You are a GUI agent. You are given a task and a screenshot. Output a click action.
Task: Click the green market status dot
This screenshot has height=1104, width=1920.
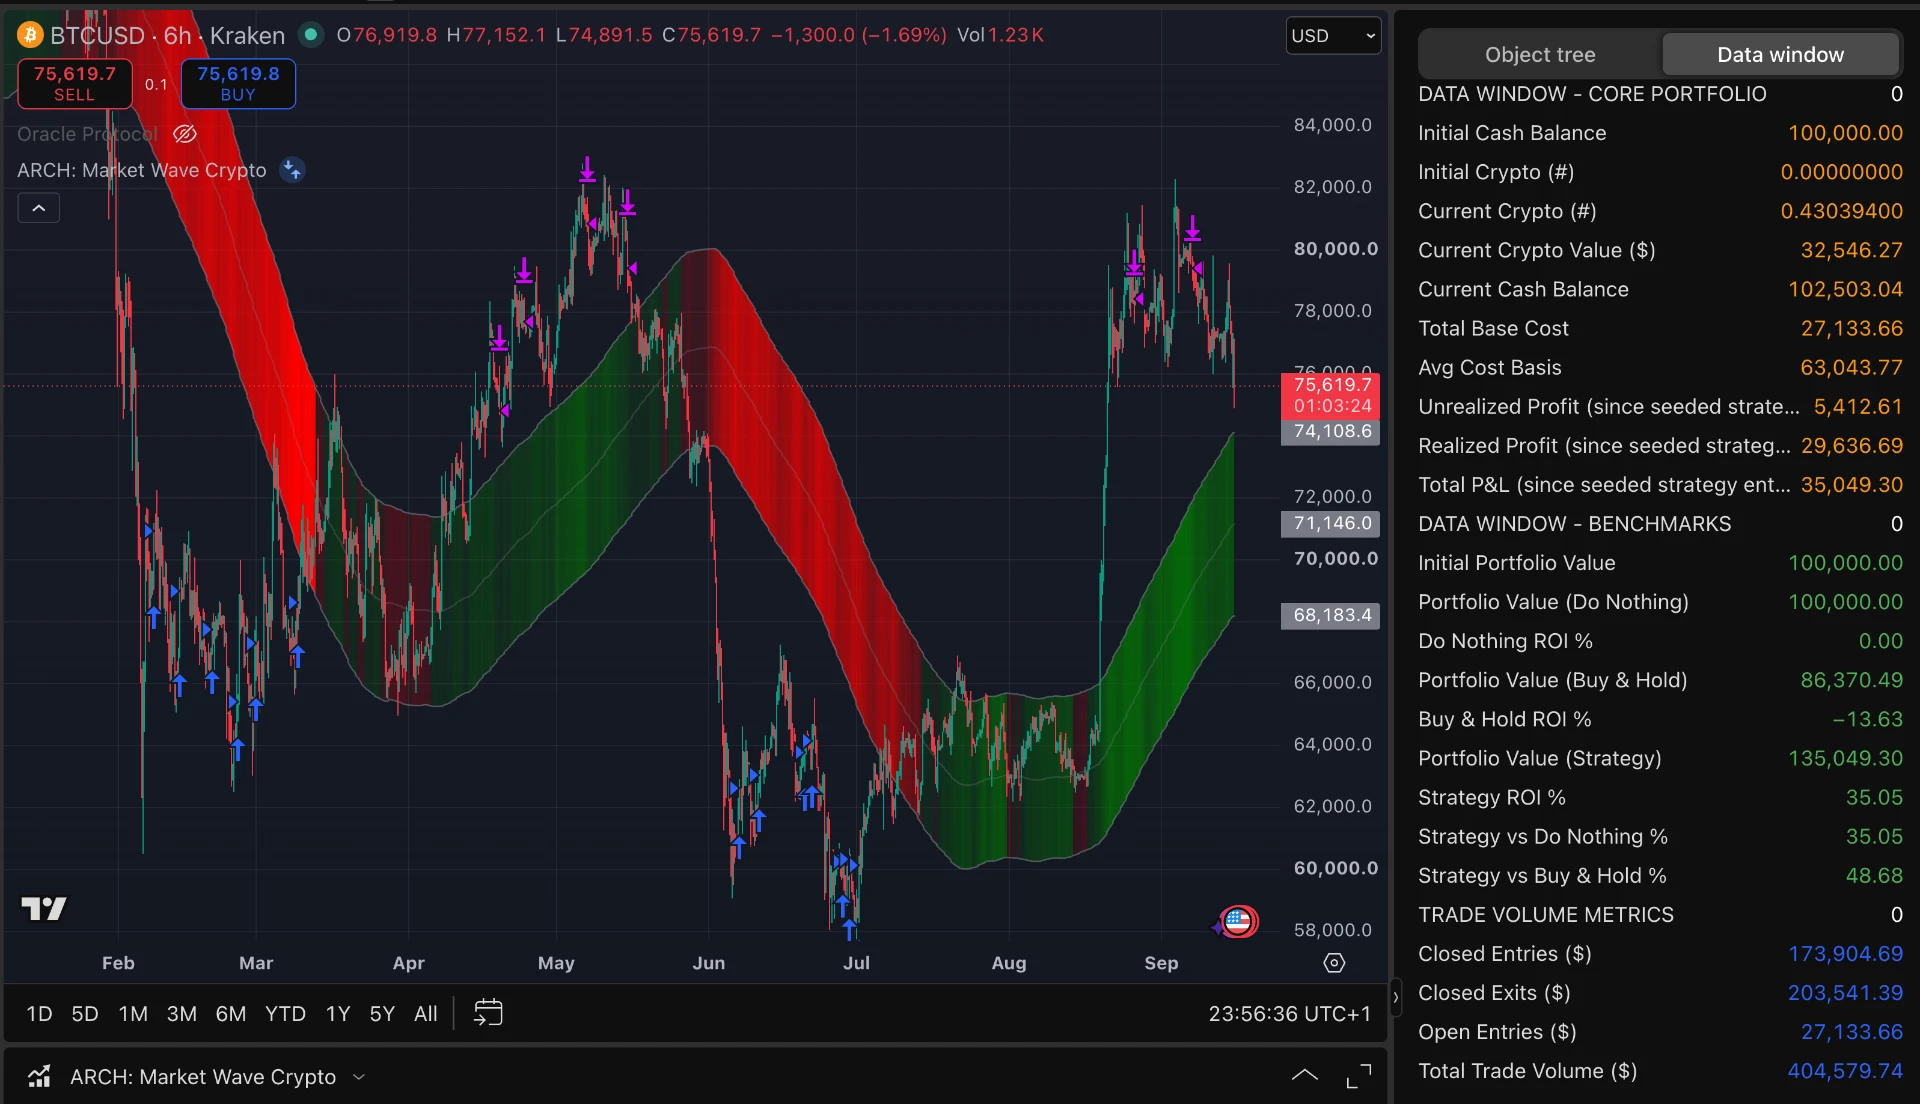pyautogui.click(x=311, y=35)
